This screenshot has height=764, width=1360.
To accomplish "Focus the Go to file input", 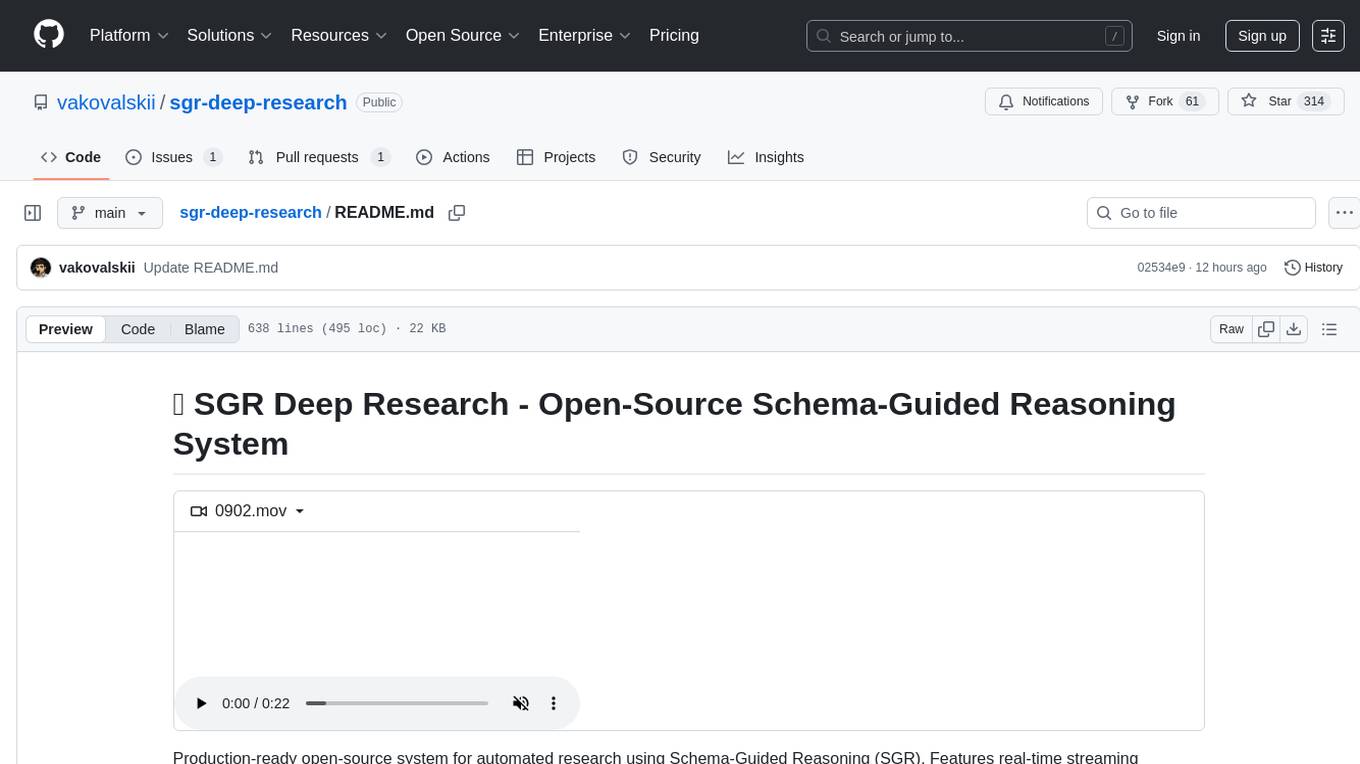I will [1201, 213].
